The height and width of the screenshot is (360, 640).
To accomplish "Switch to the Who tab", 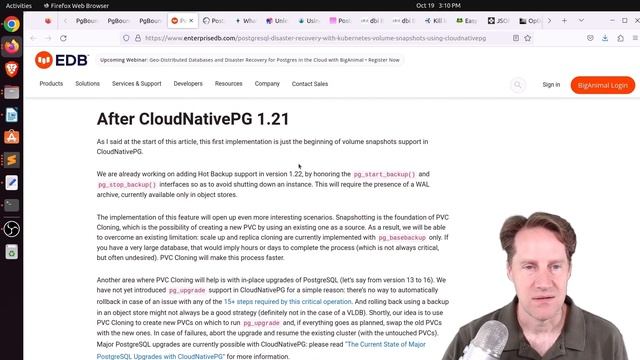I will [245, 20].
